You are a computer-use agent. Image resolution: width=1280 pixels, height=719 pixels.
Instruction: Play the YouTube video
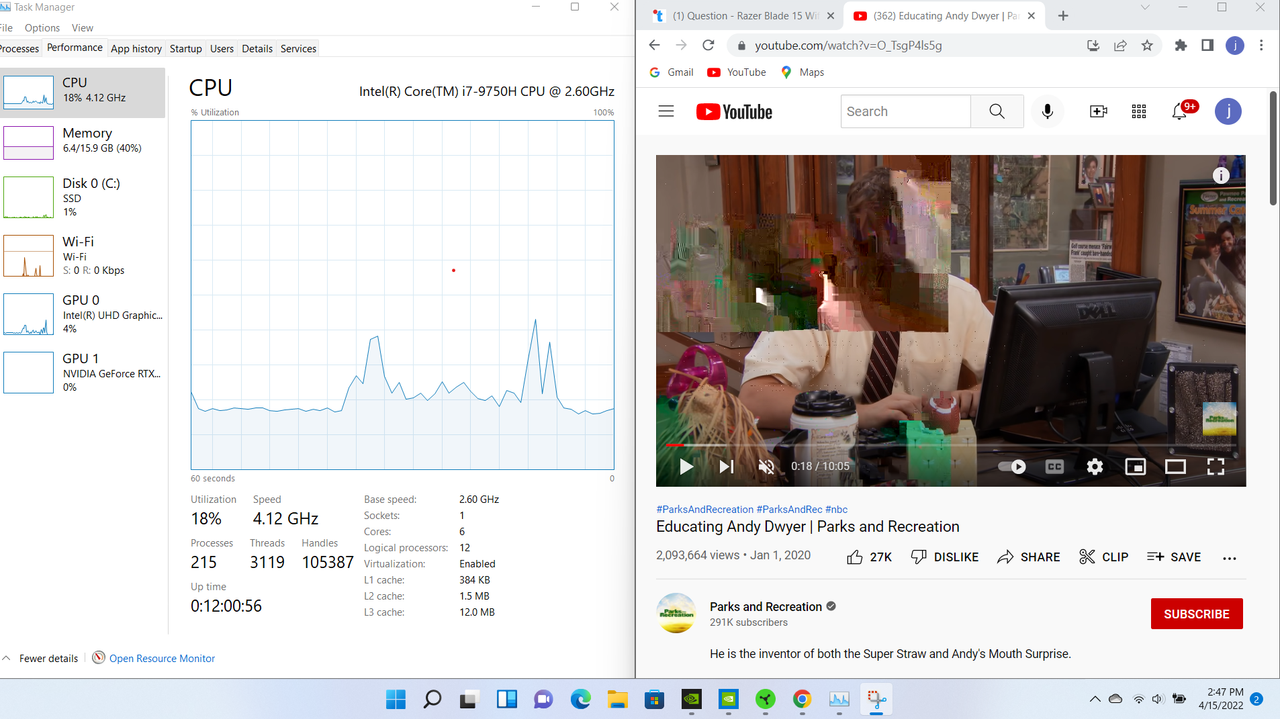tap(686, 467)
